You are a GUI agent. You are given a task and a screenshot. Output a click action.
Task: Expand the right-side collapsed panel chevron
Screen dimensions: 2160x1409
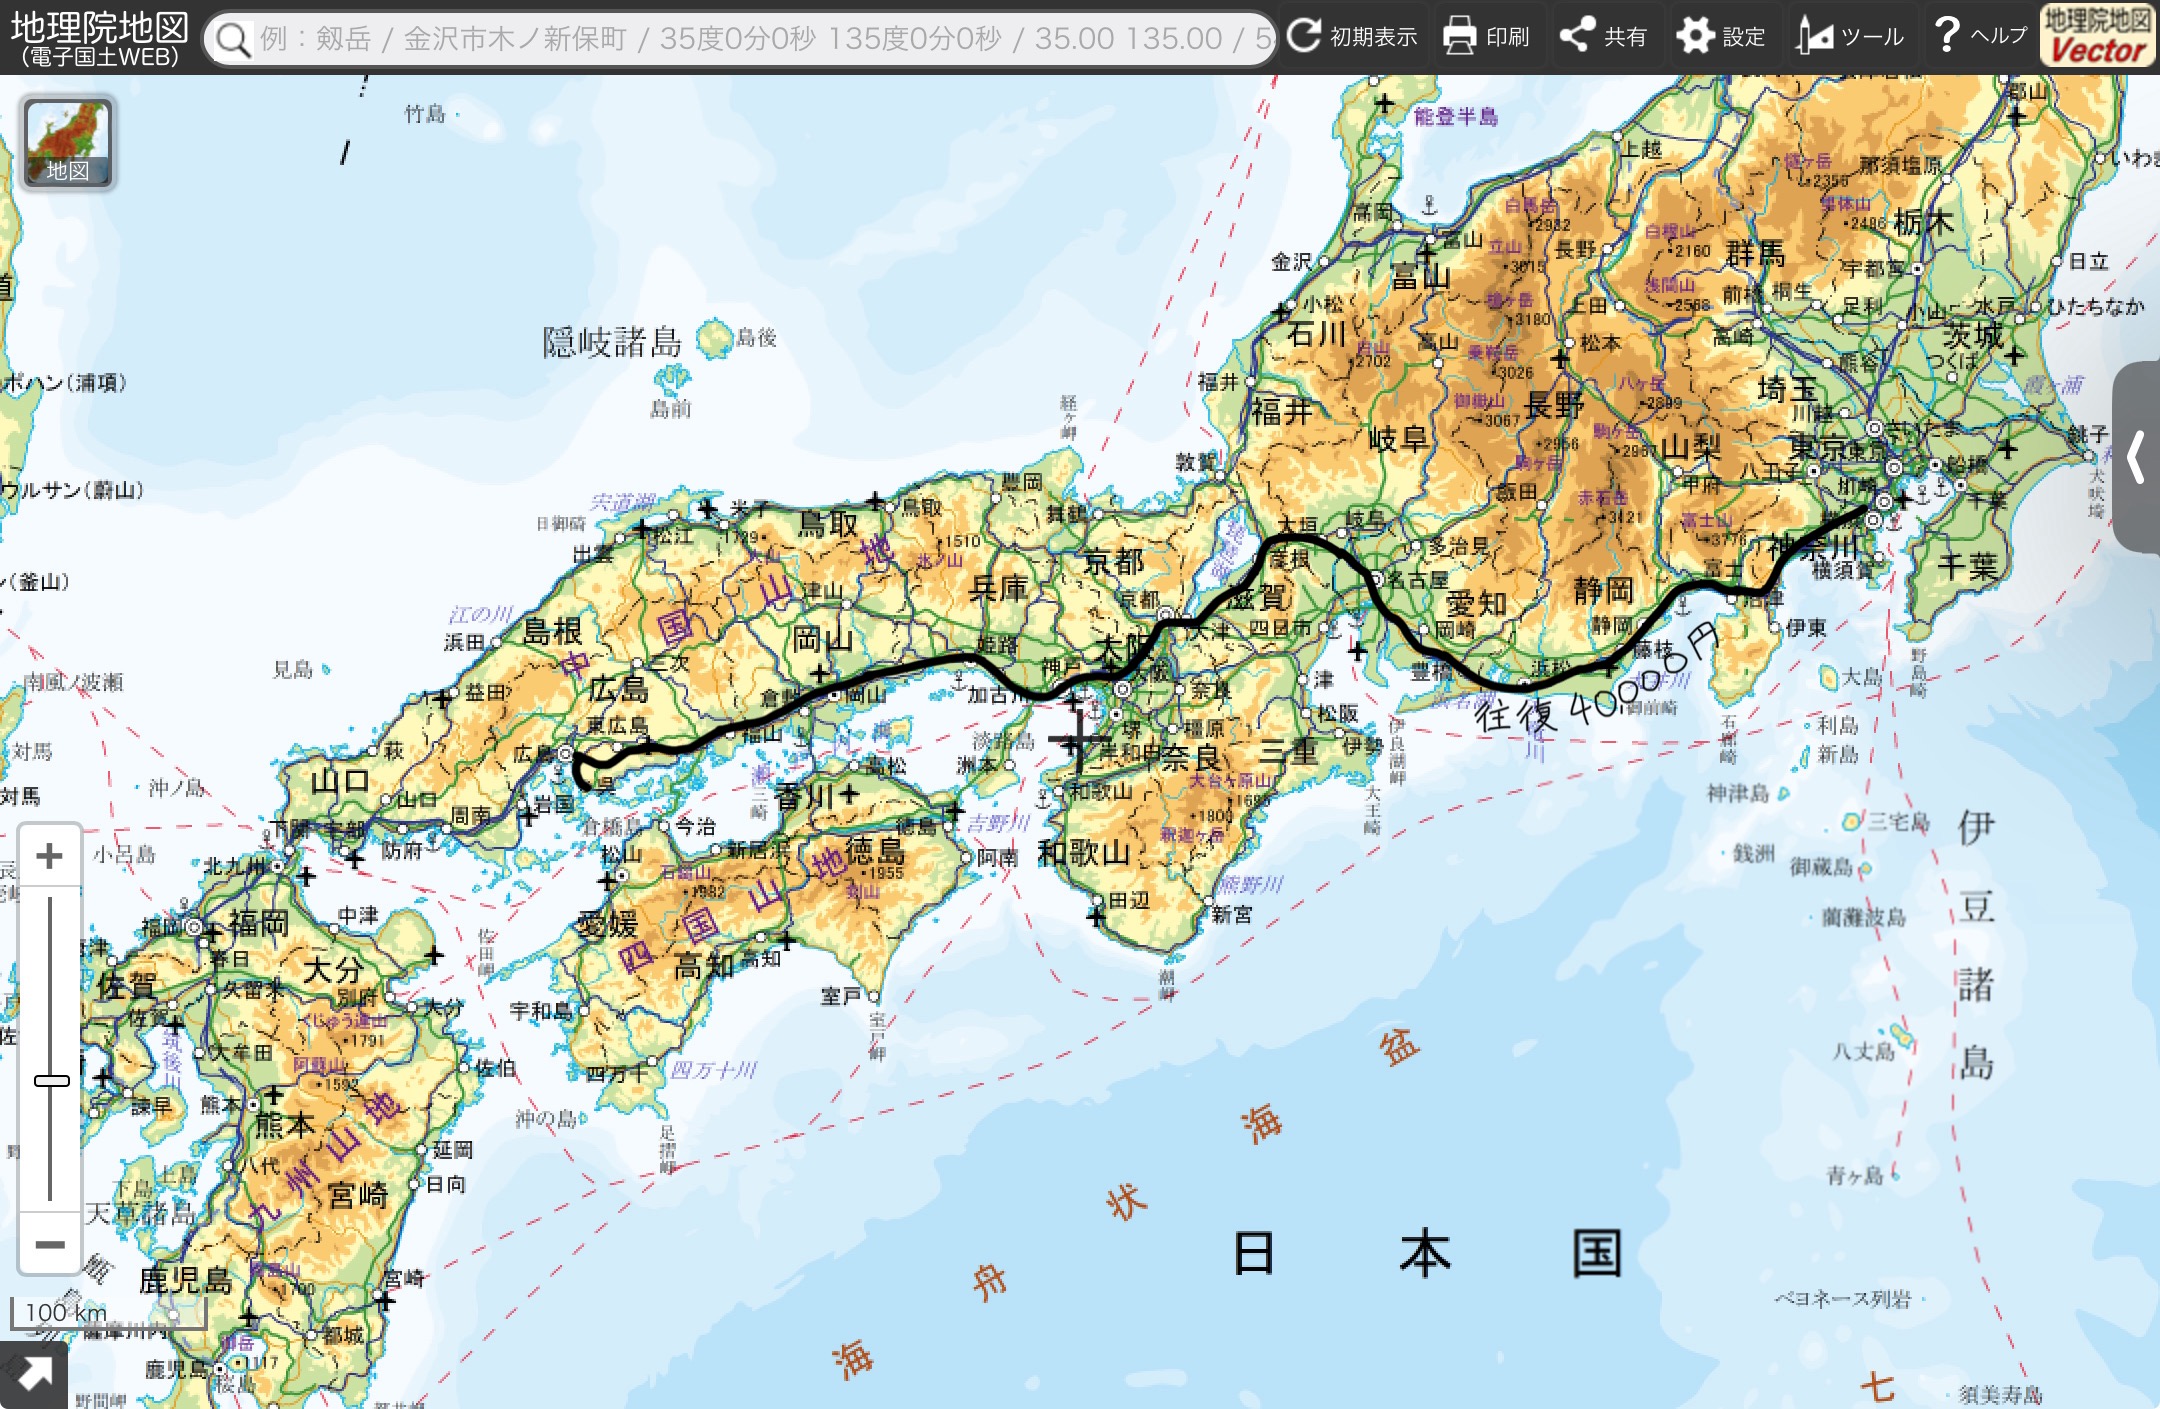tap(2137, 458)
